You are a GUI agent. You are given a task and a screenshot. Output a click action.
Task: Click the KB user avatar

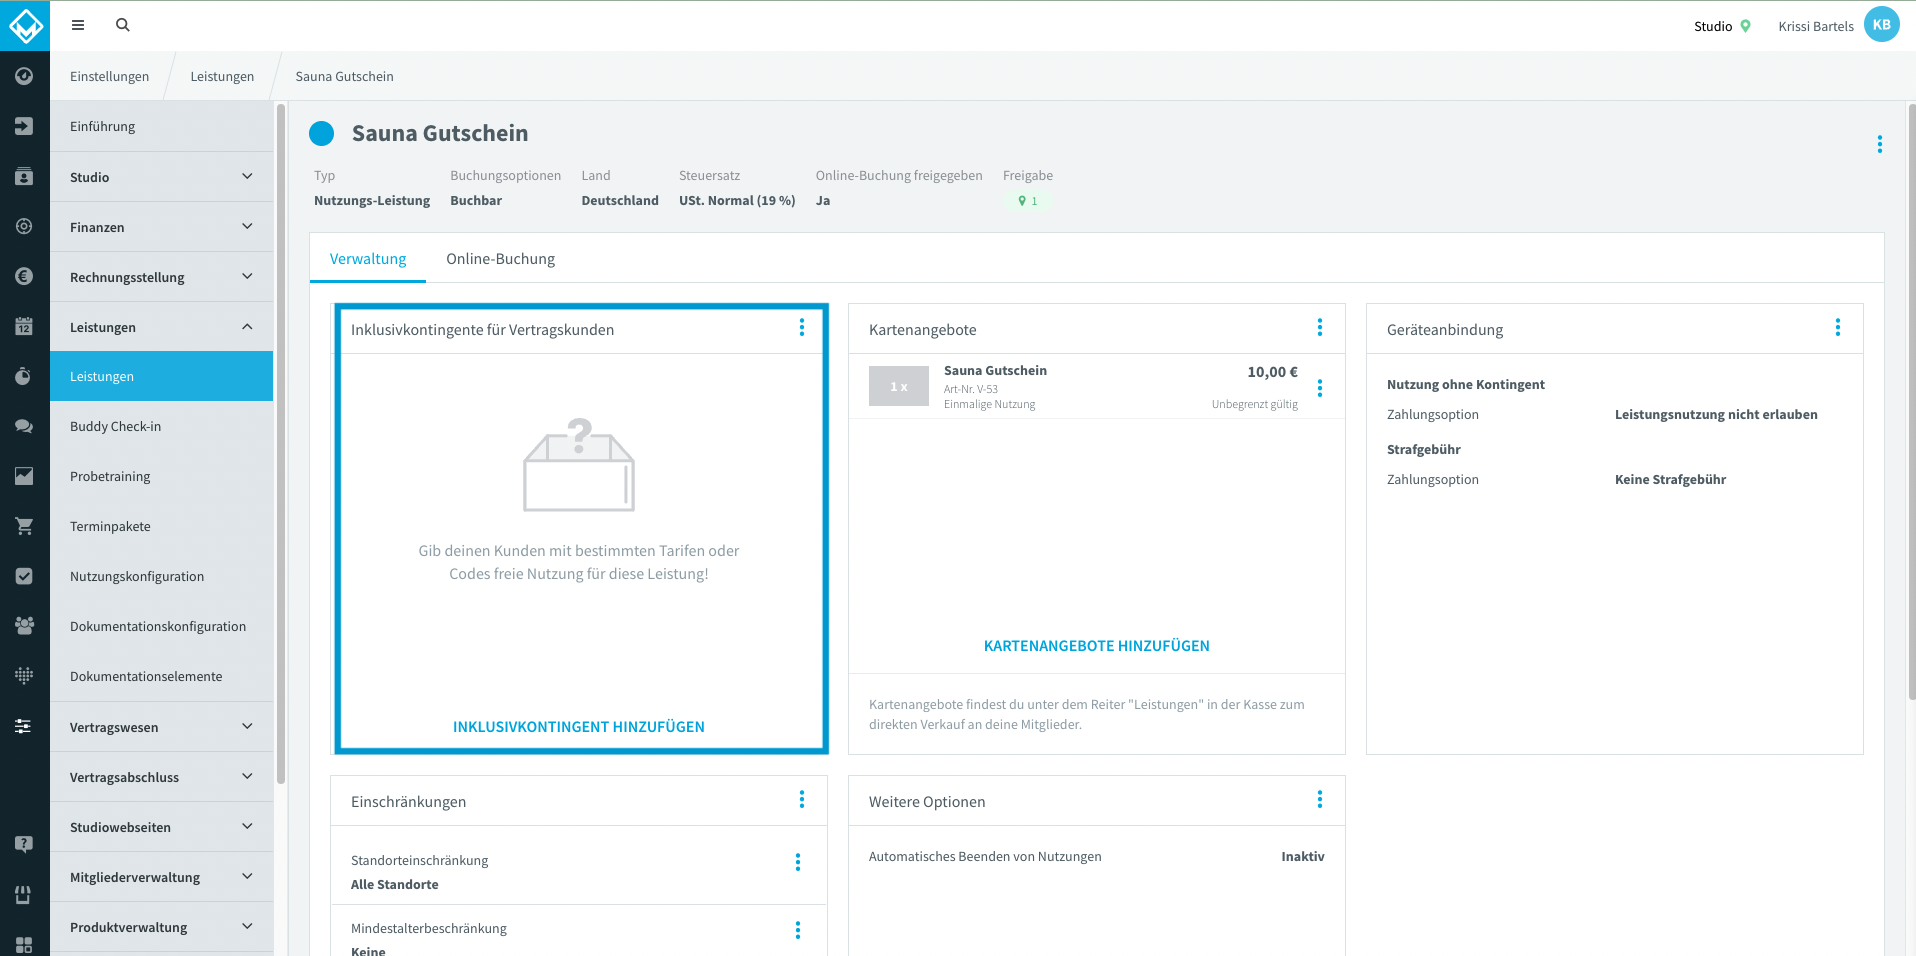pyautogui.click(x=1881, y=25)
